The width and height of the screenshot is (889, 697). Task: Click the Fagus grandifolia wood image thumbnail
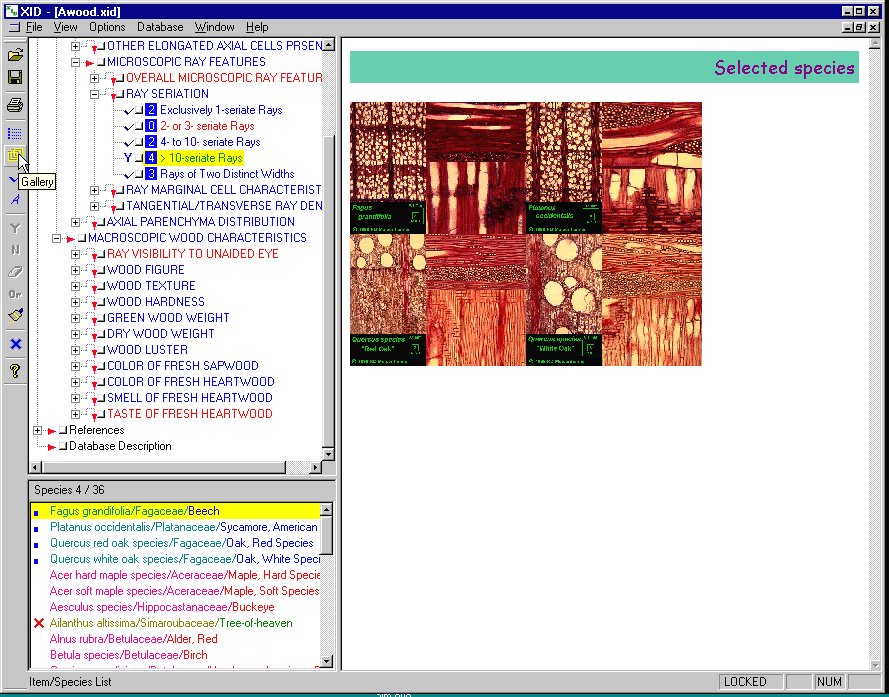388,168
